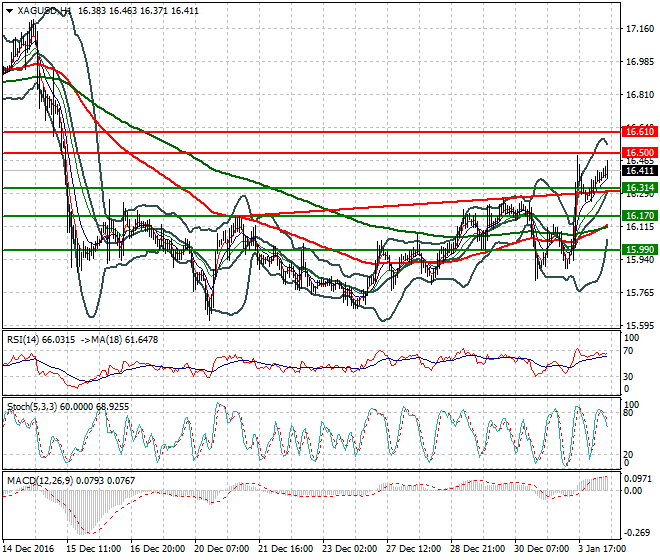This screenshot has height=560, width=660.
Task: Click the RSI(14) 66.0315 indicator label
Action: point(41,339)
